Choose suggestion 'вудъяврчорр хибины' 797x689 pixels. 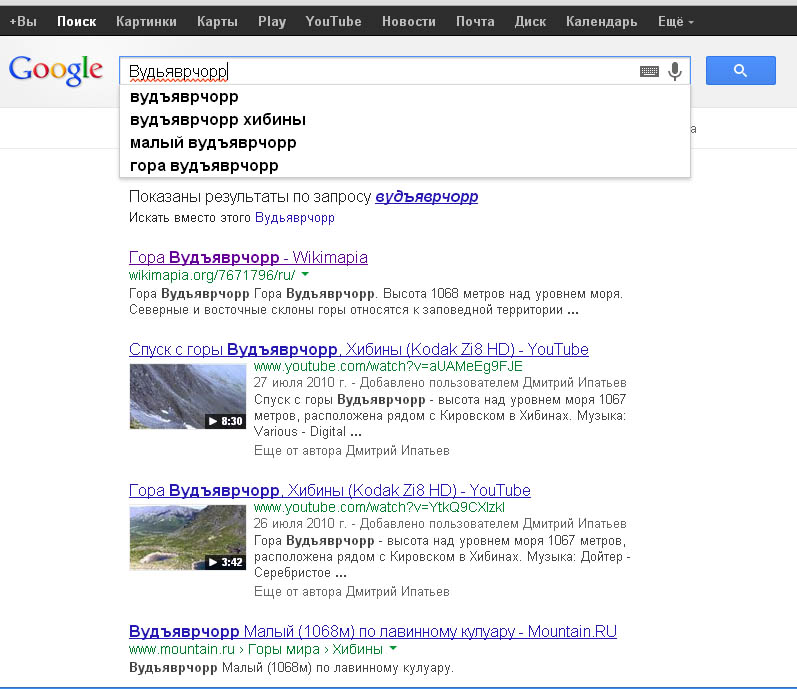[x=405, y=119]
